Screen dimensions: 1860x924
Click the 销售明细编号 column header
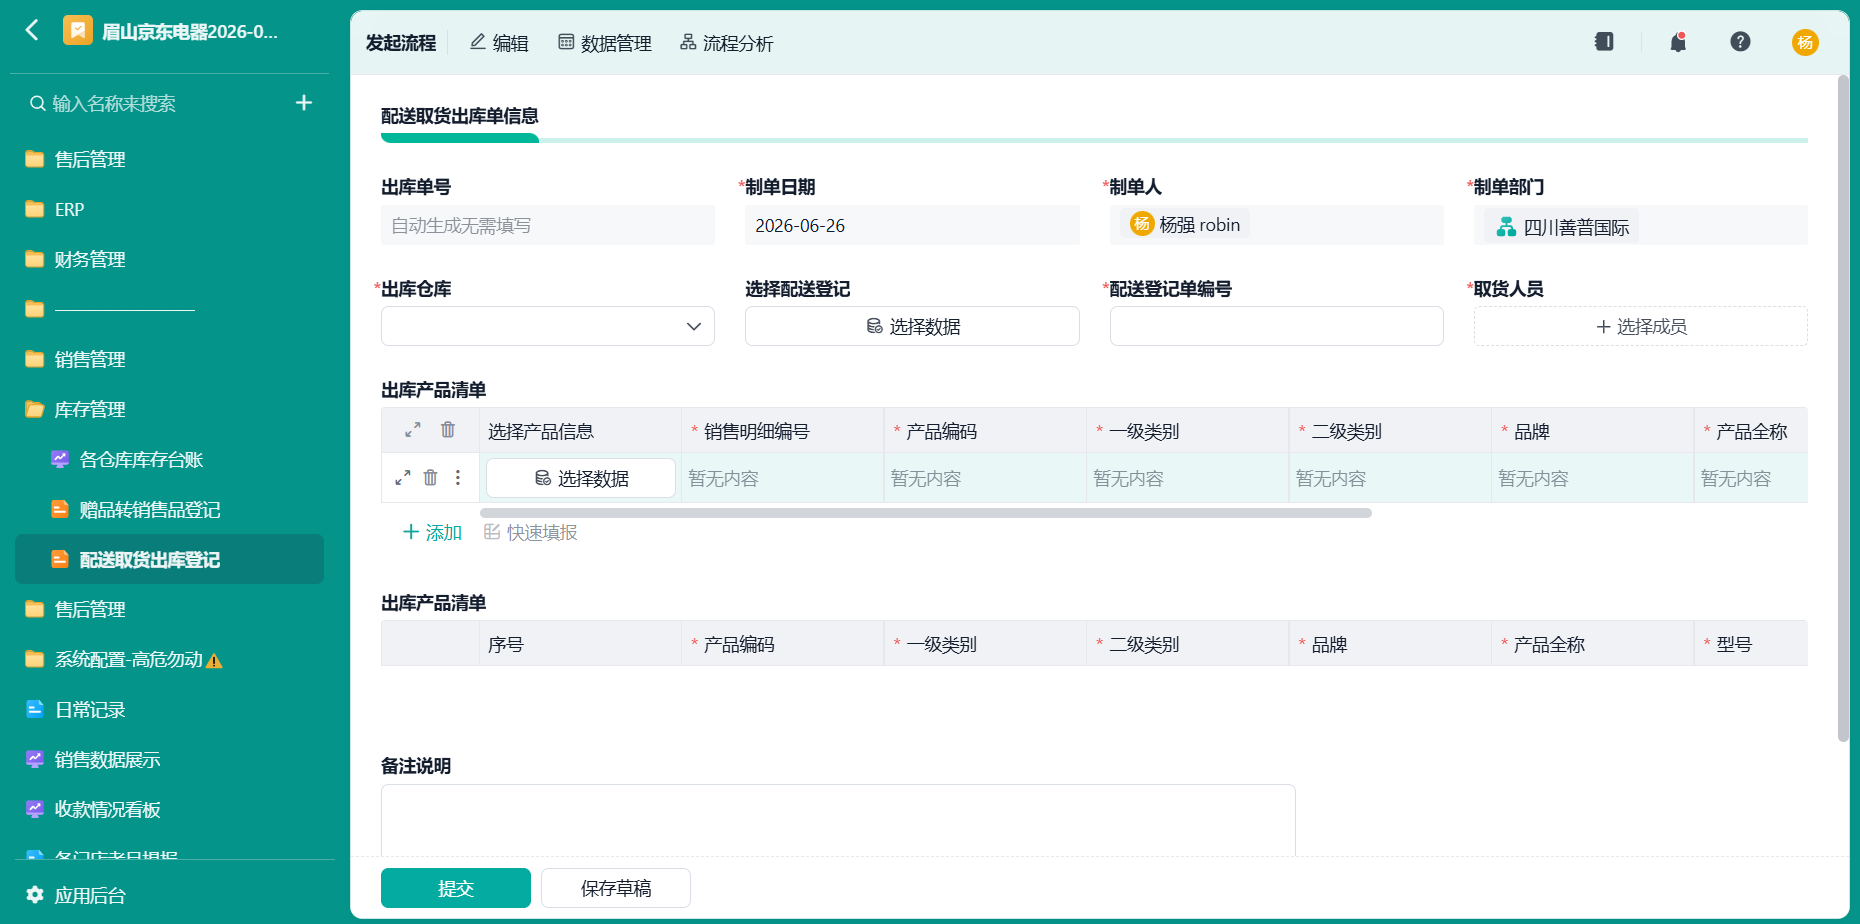pyautogui.click(x=783, y=431)
